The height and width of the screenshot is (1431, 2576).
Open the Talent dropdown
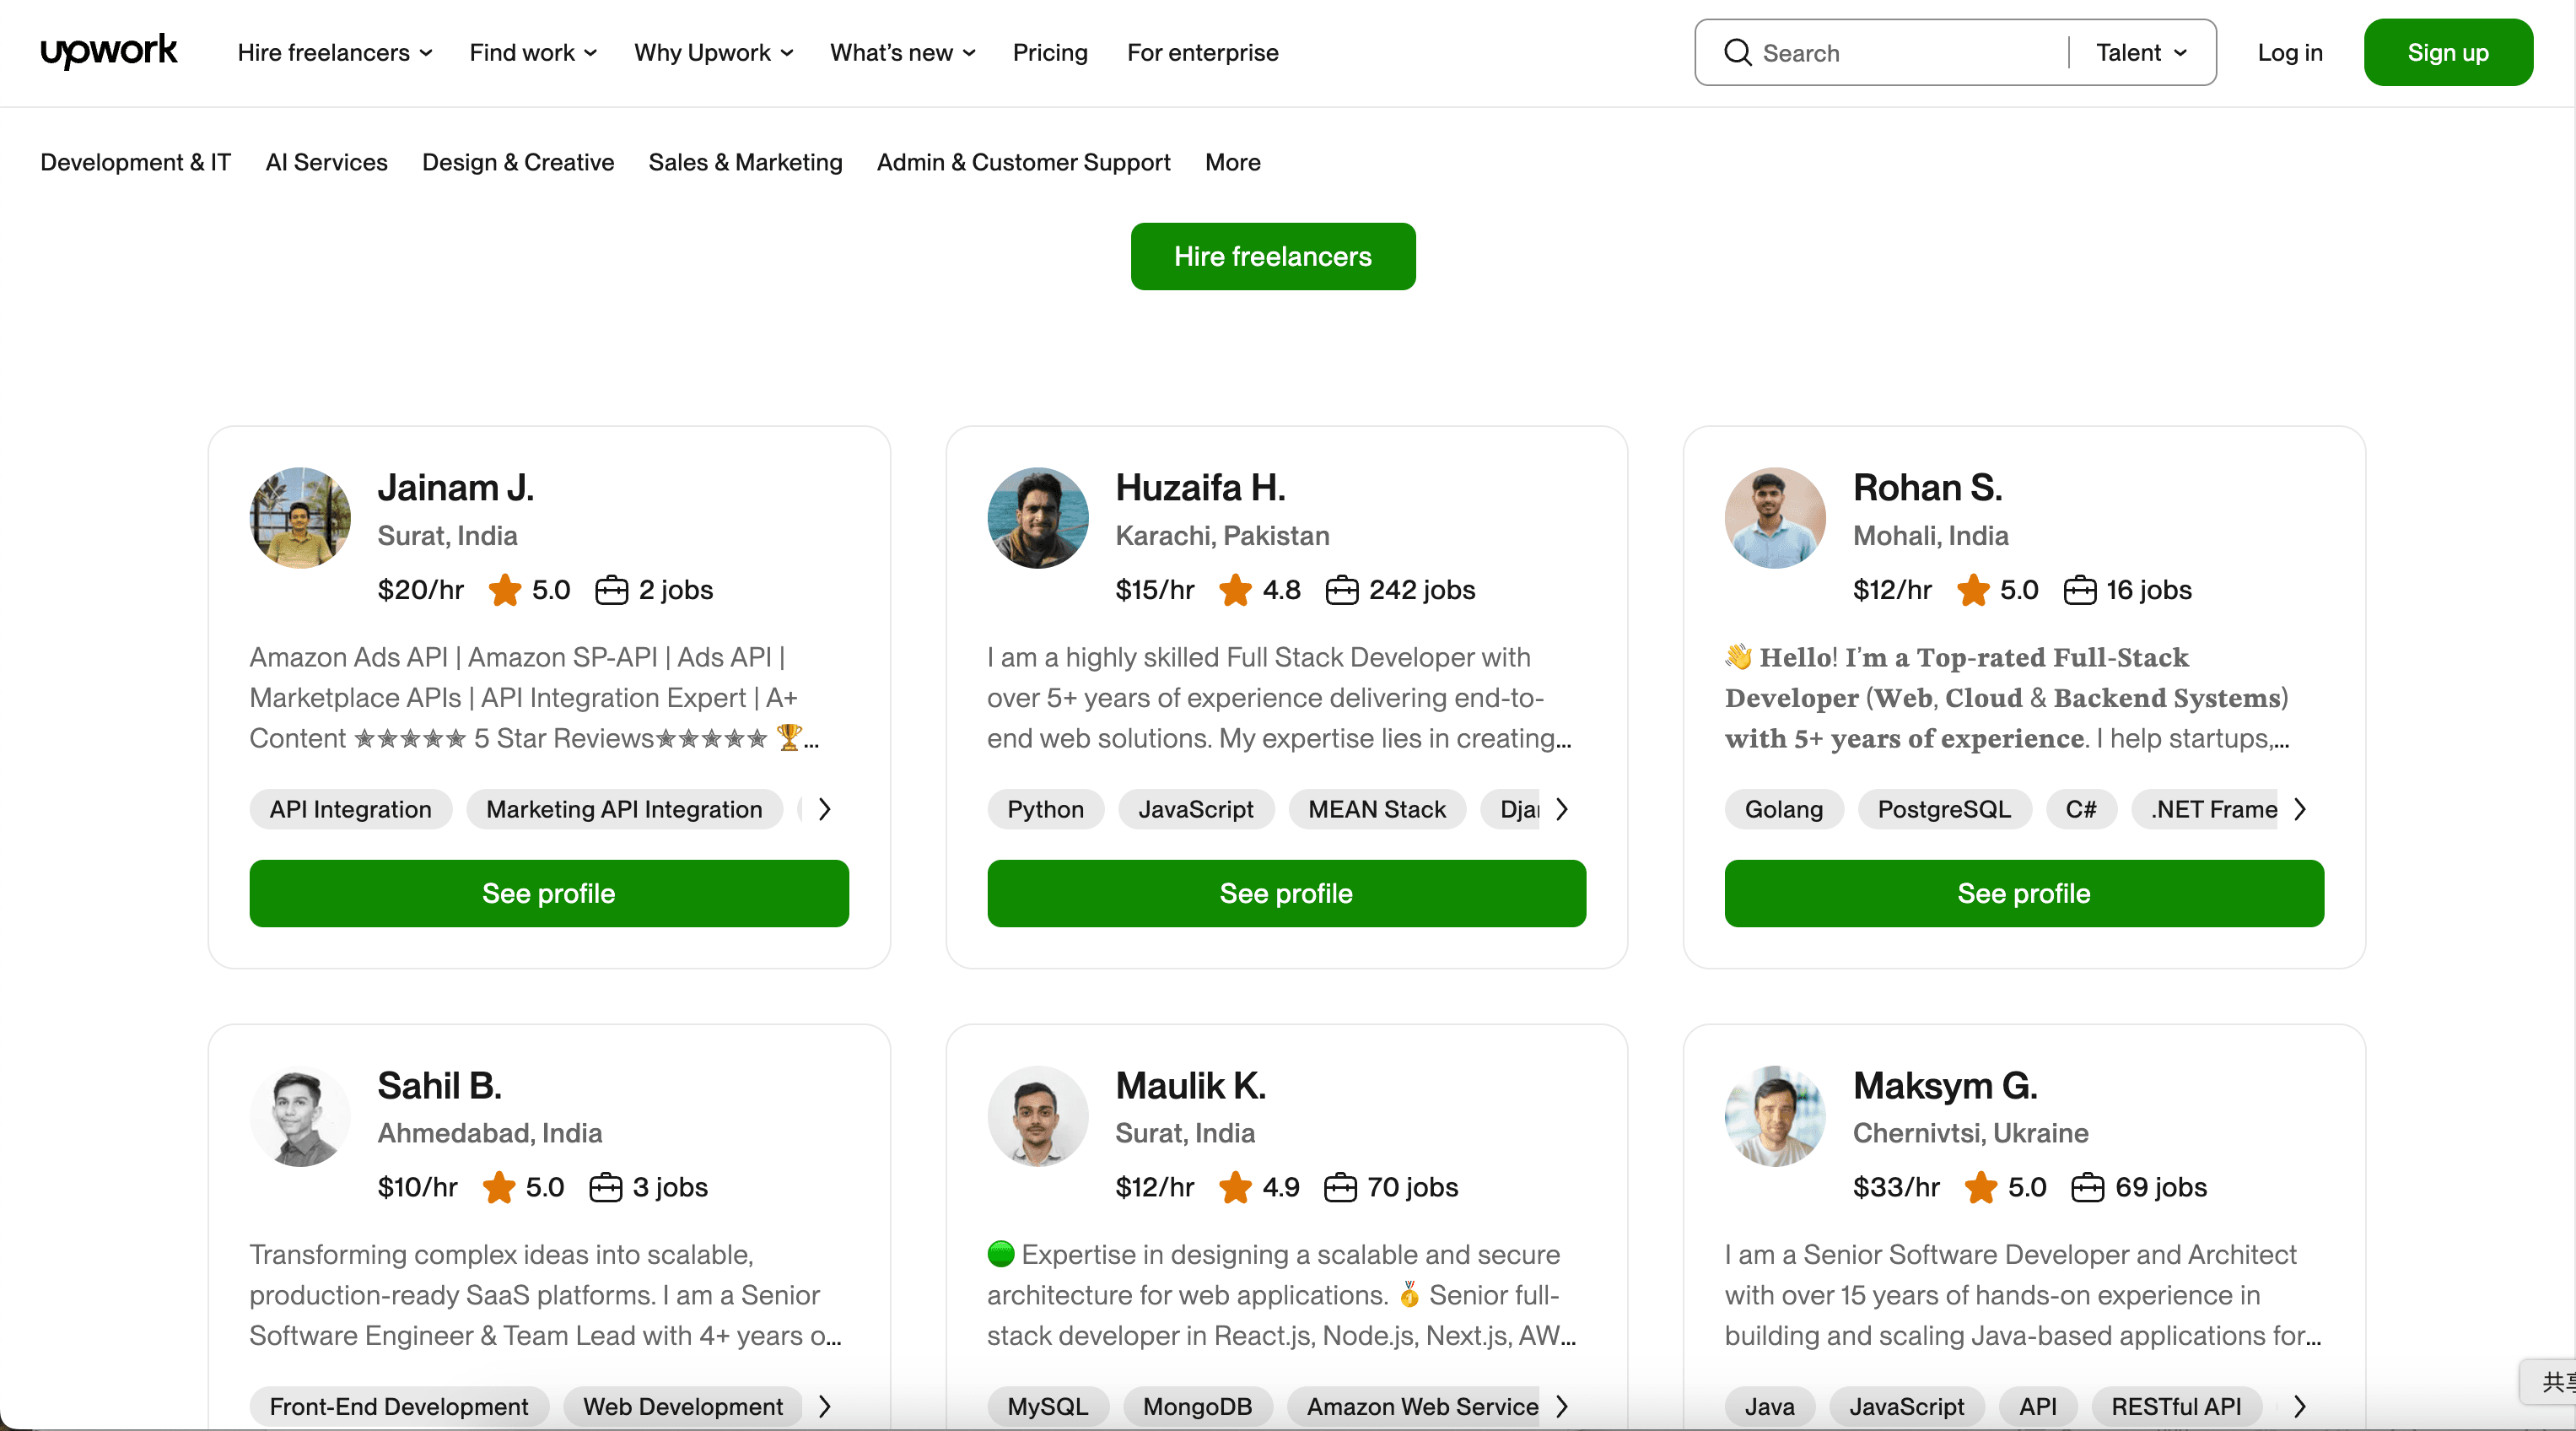[2139, 52]
